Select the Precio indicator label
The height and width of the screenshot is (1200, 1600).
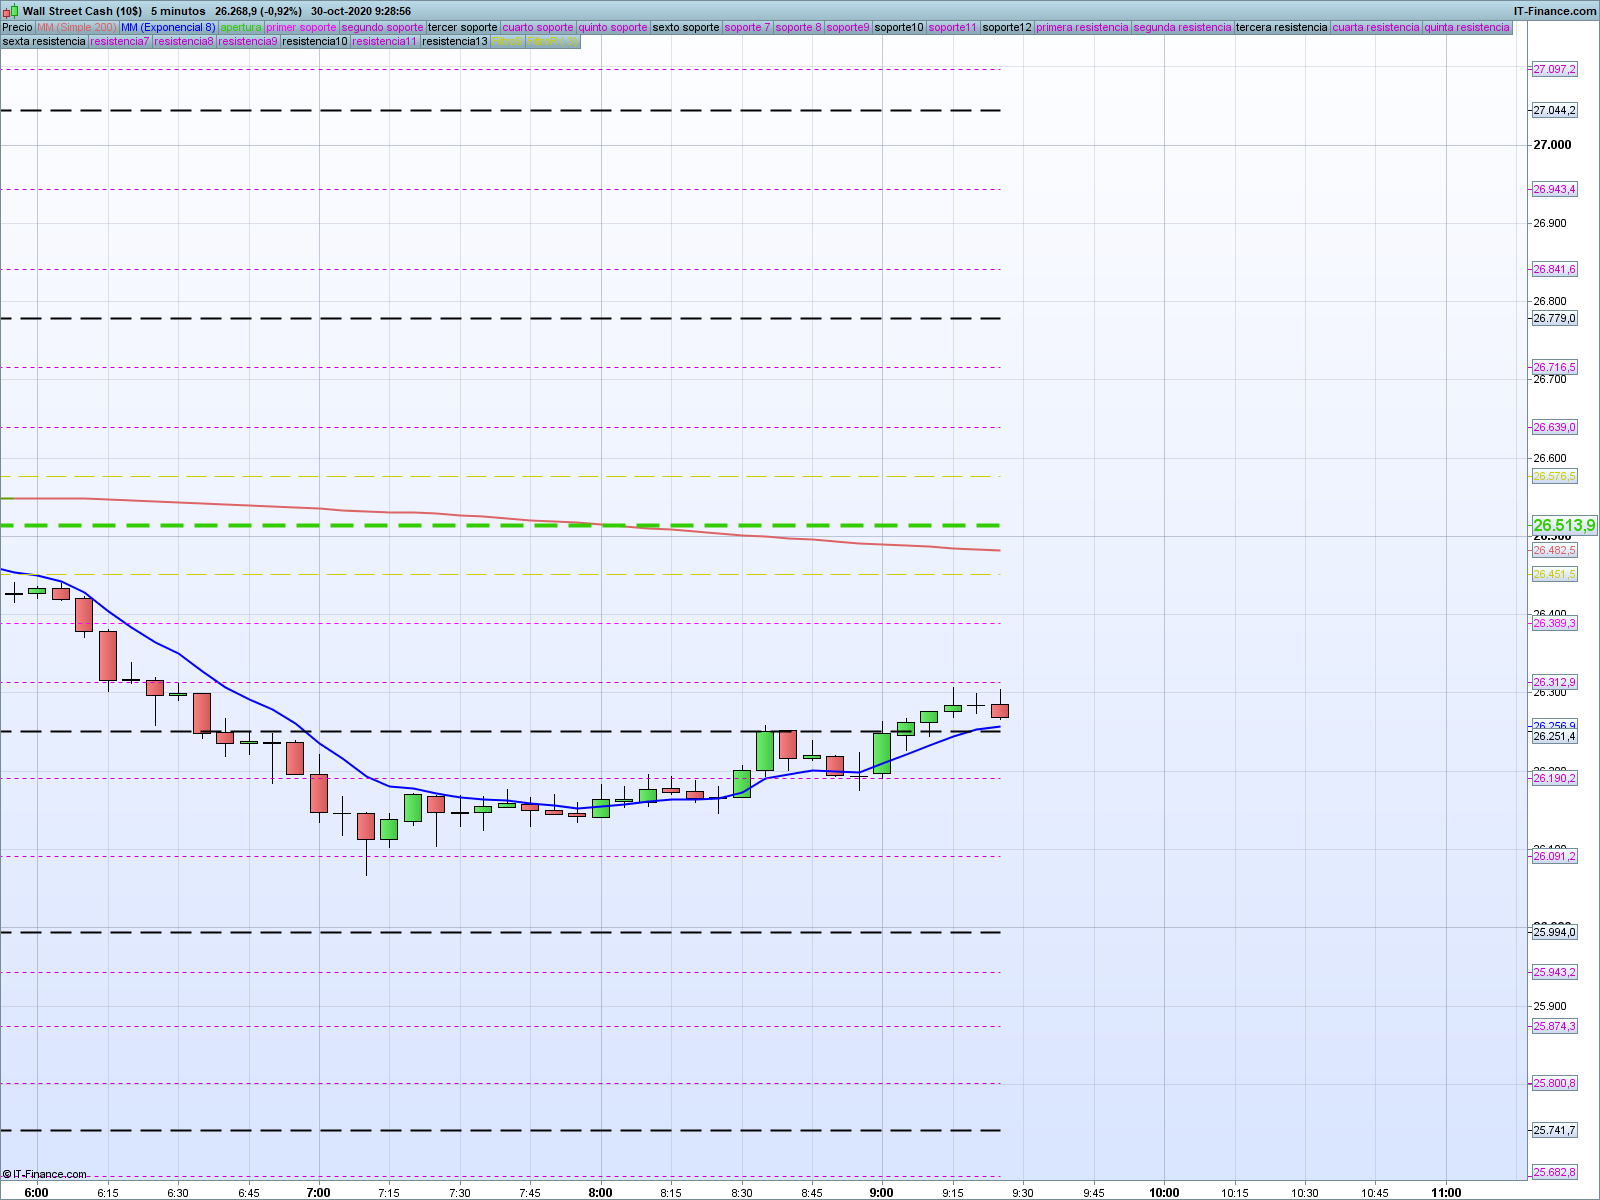[x=17, y=27]
